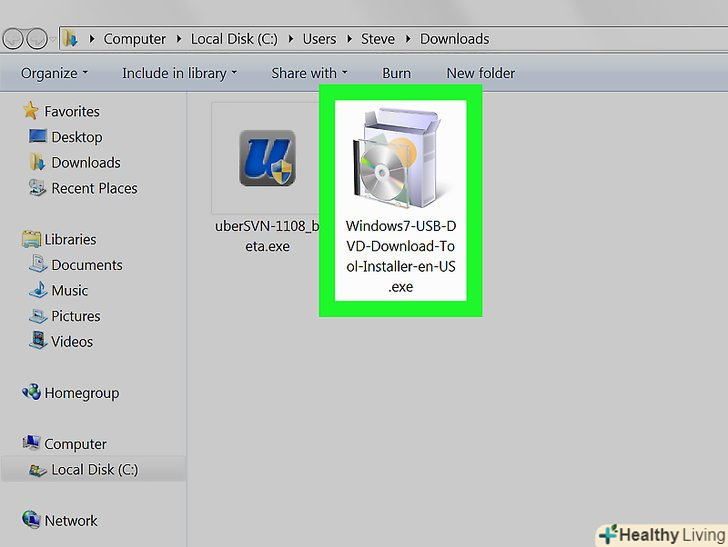Open Desktop in the navigation pane
This screenshot has height=547, width=728.
(x=77, y=137)
